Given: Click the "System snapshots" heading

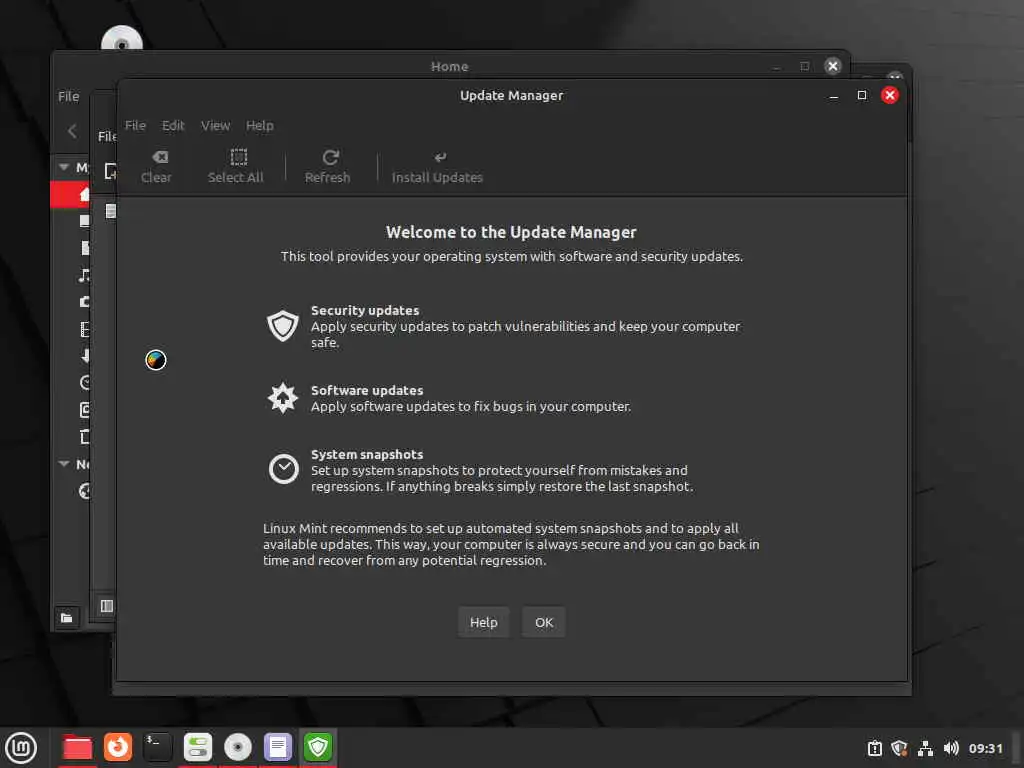Looking at the screenshot, I should point(367,455).
